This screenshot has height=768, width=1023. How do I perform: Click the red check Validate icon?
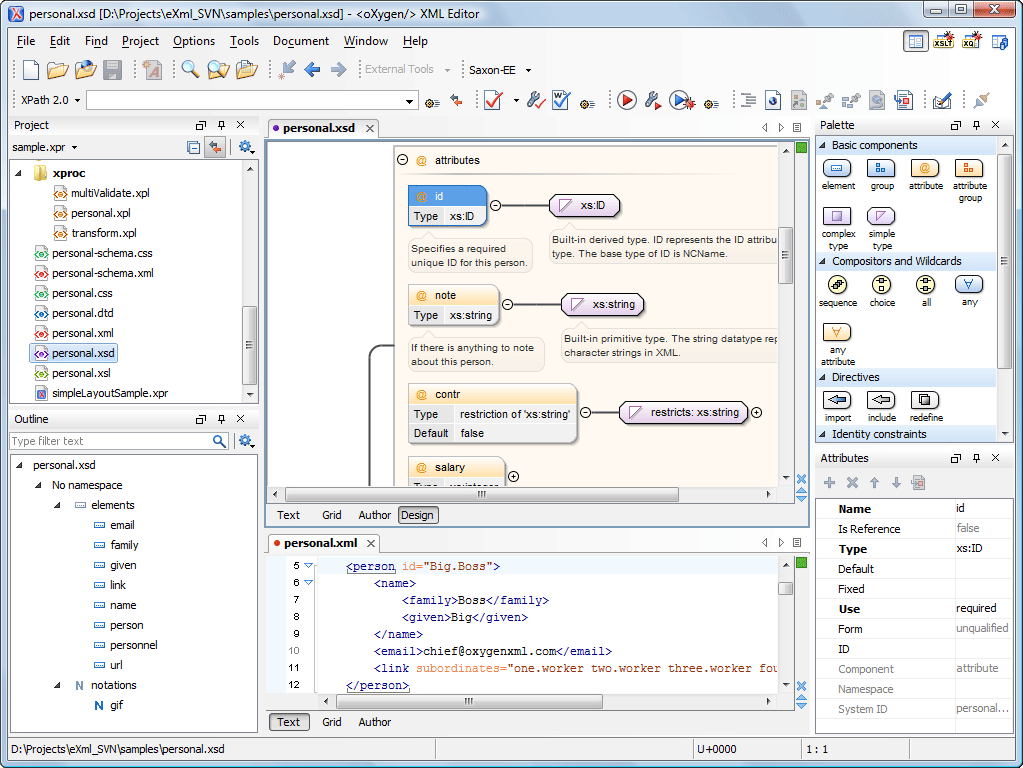(x=493, y=100)
